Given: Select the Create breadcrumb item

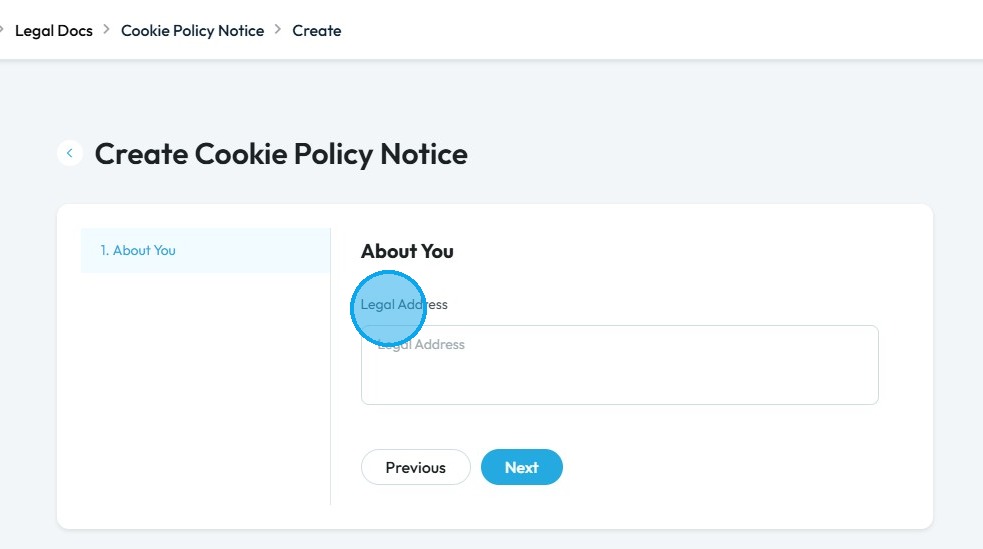Looking at the screenshot, I should [316, 31].
